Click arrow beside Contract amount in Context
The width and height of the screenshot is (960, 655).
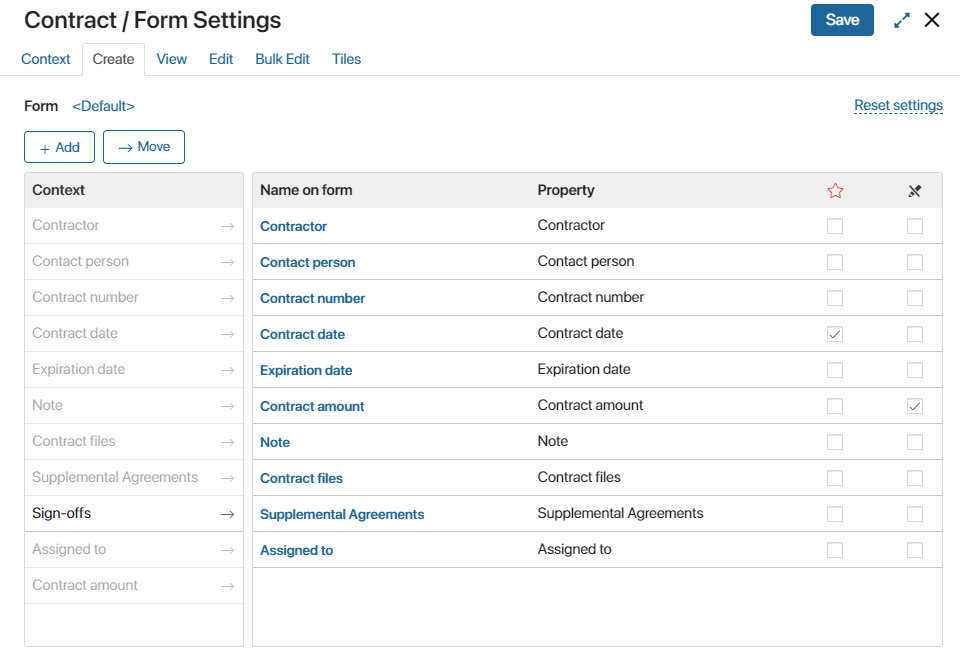pyautogui.click(x=227, y=586)
